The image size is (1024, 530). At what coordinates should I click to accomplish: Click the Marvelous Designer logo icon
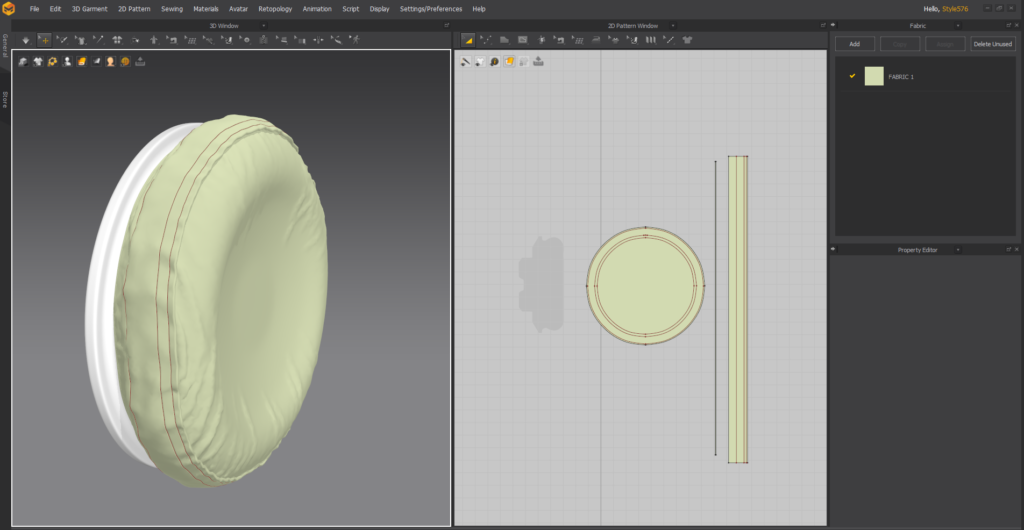pyautogui.click(x=10, y=8)
